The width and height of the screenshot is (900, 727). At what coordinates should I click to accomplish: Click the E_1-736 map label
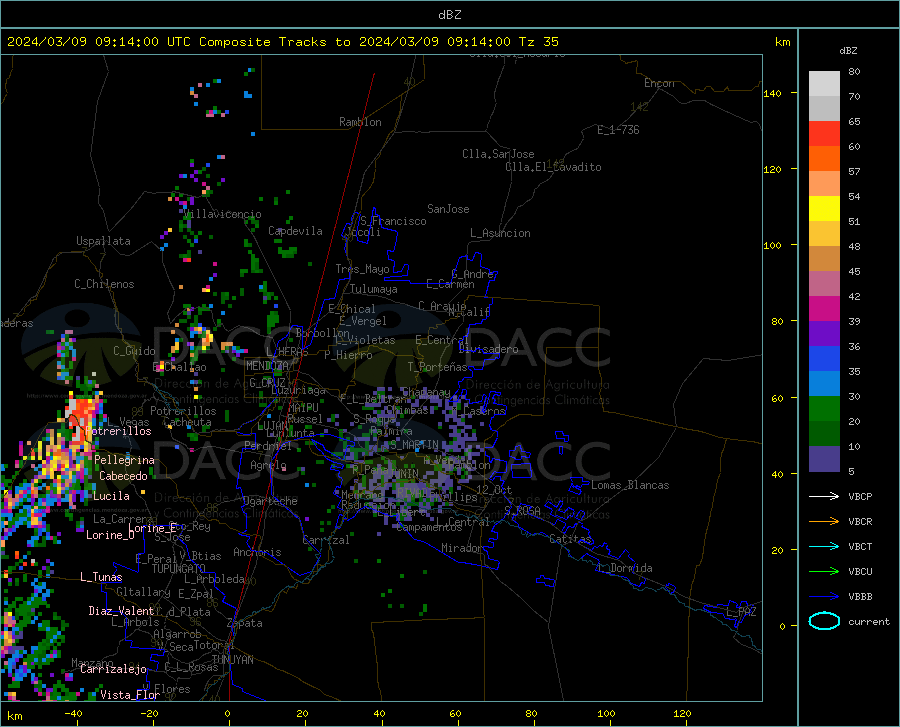(618, 130)
